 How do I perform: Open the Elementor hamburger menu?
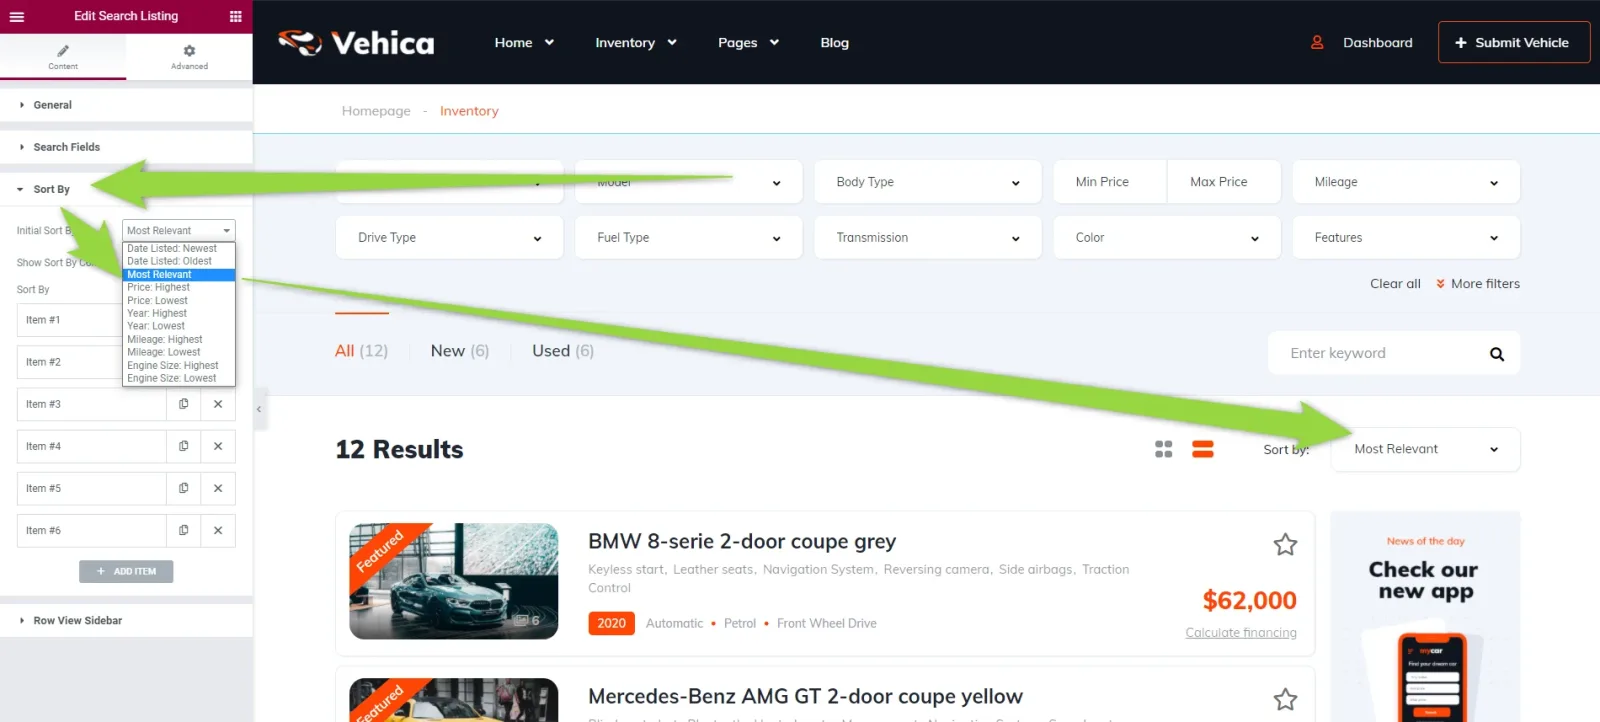[x=17, y=16]
